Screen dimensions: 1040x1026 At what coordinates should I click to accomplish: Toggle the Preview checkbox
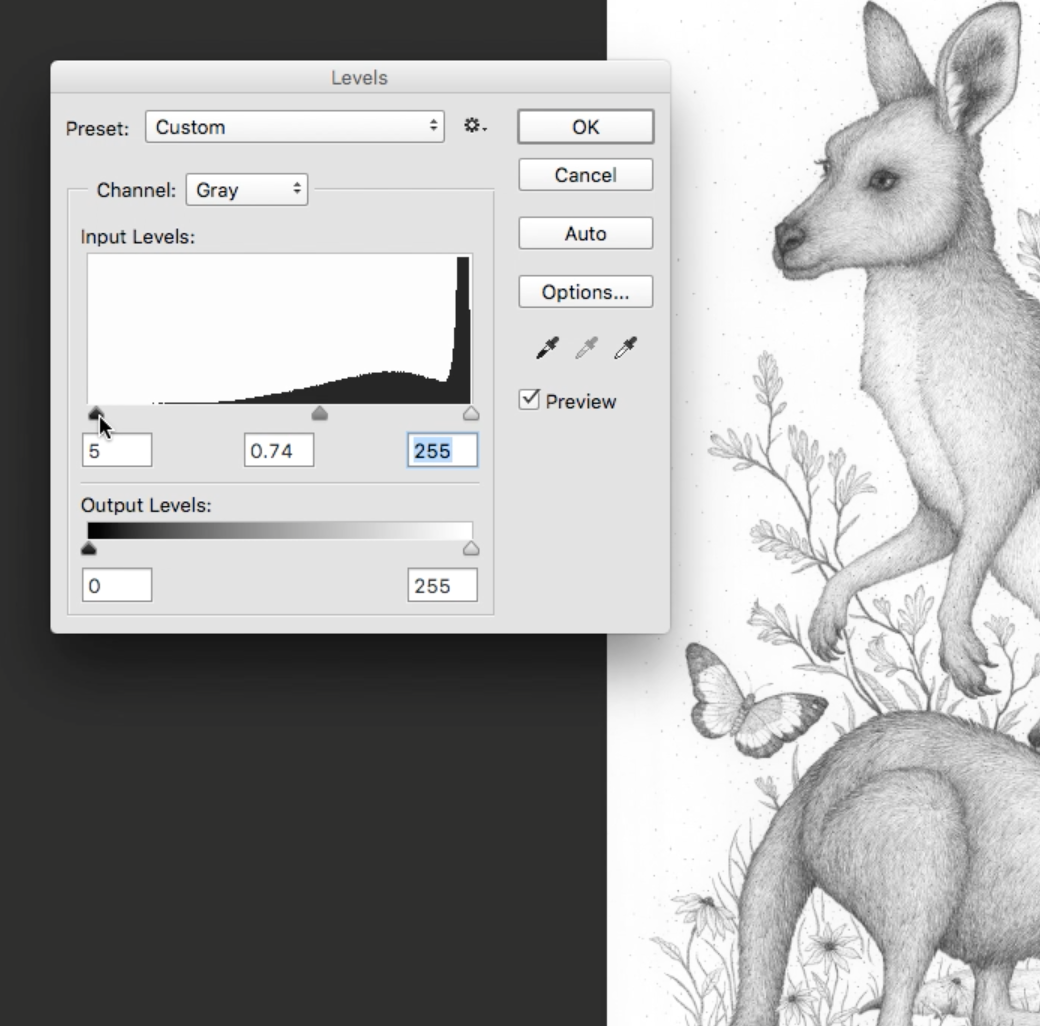click(x=529, y=400)
